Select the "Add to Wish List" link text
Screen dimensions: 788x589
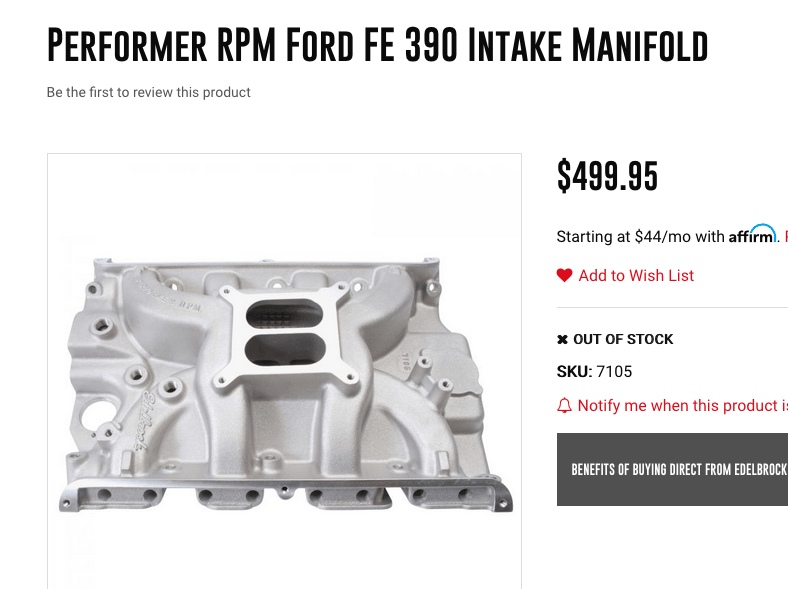pos(636,276)
